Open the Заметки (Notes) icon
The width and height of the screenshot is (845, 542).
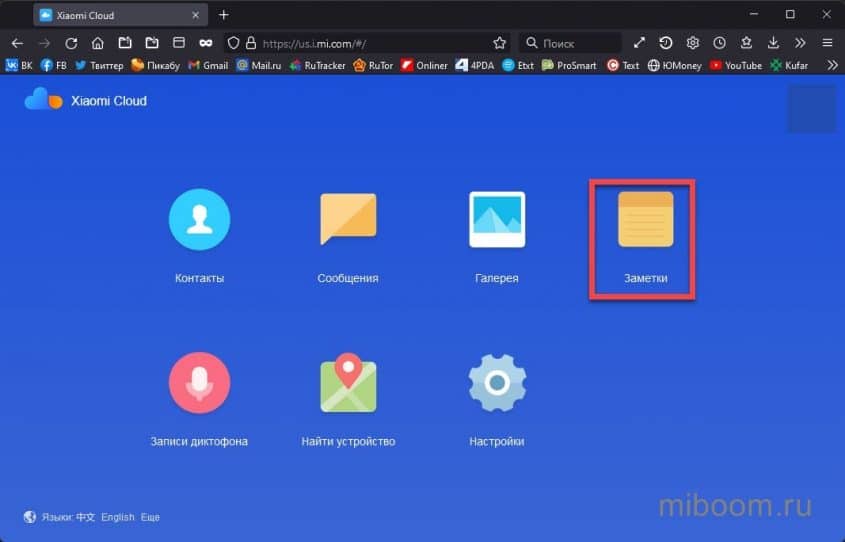coord(645,219)
